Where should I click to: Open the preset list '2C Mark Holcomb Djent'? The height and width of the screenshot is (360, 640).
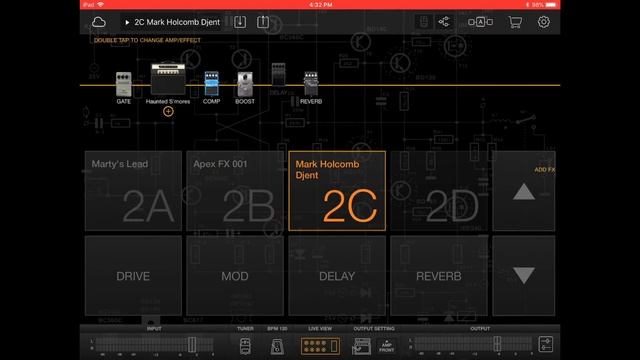173,22
